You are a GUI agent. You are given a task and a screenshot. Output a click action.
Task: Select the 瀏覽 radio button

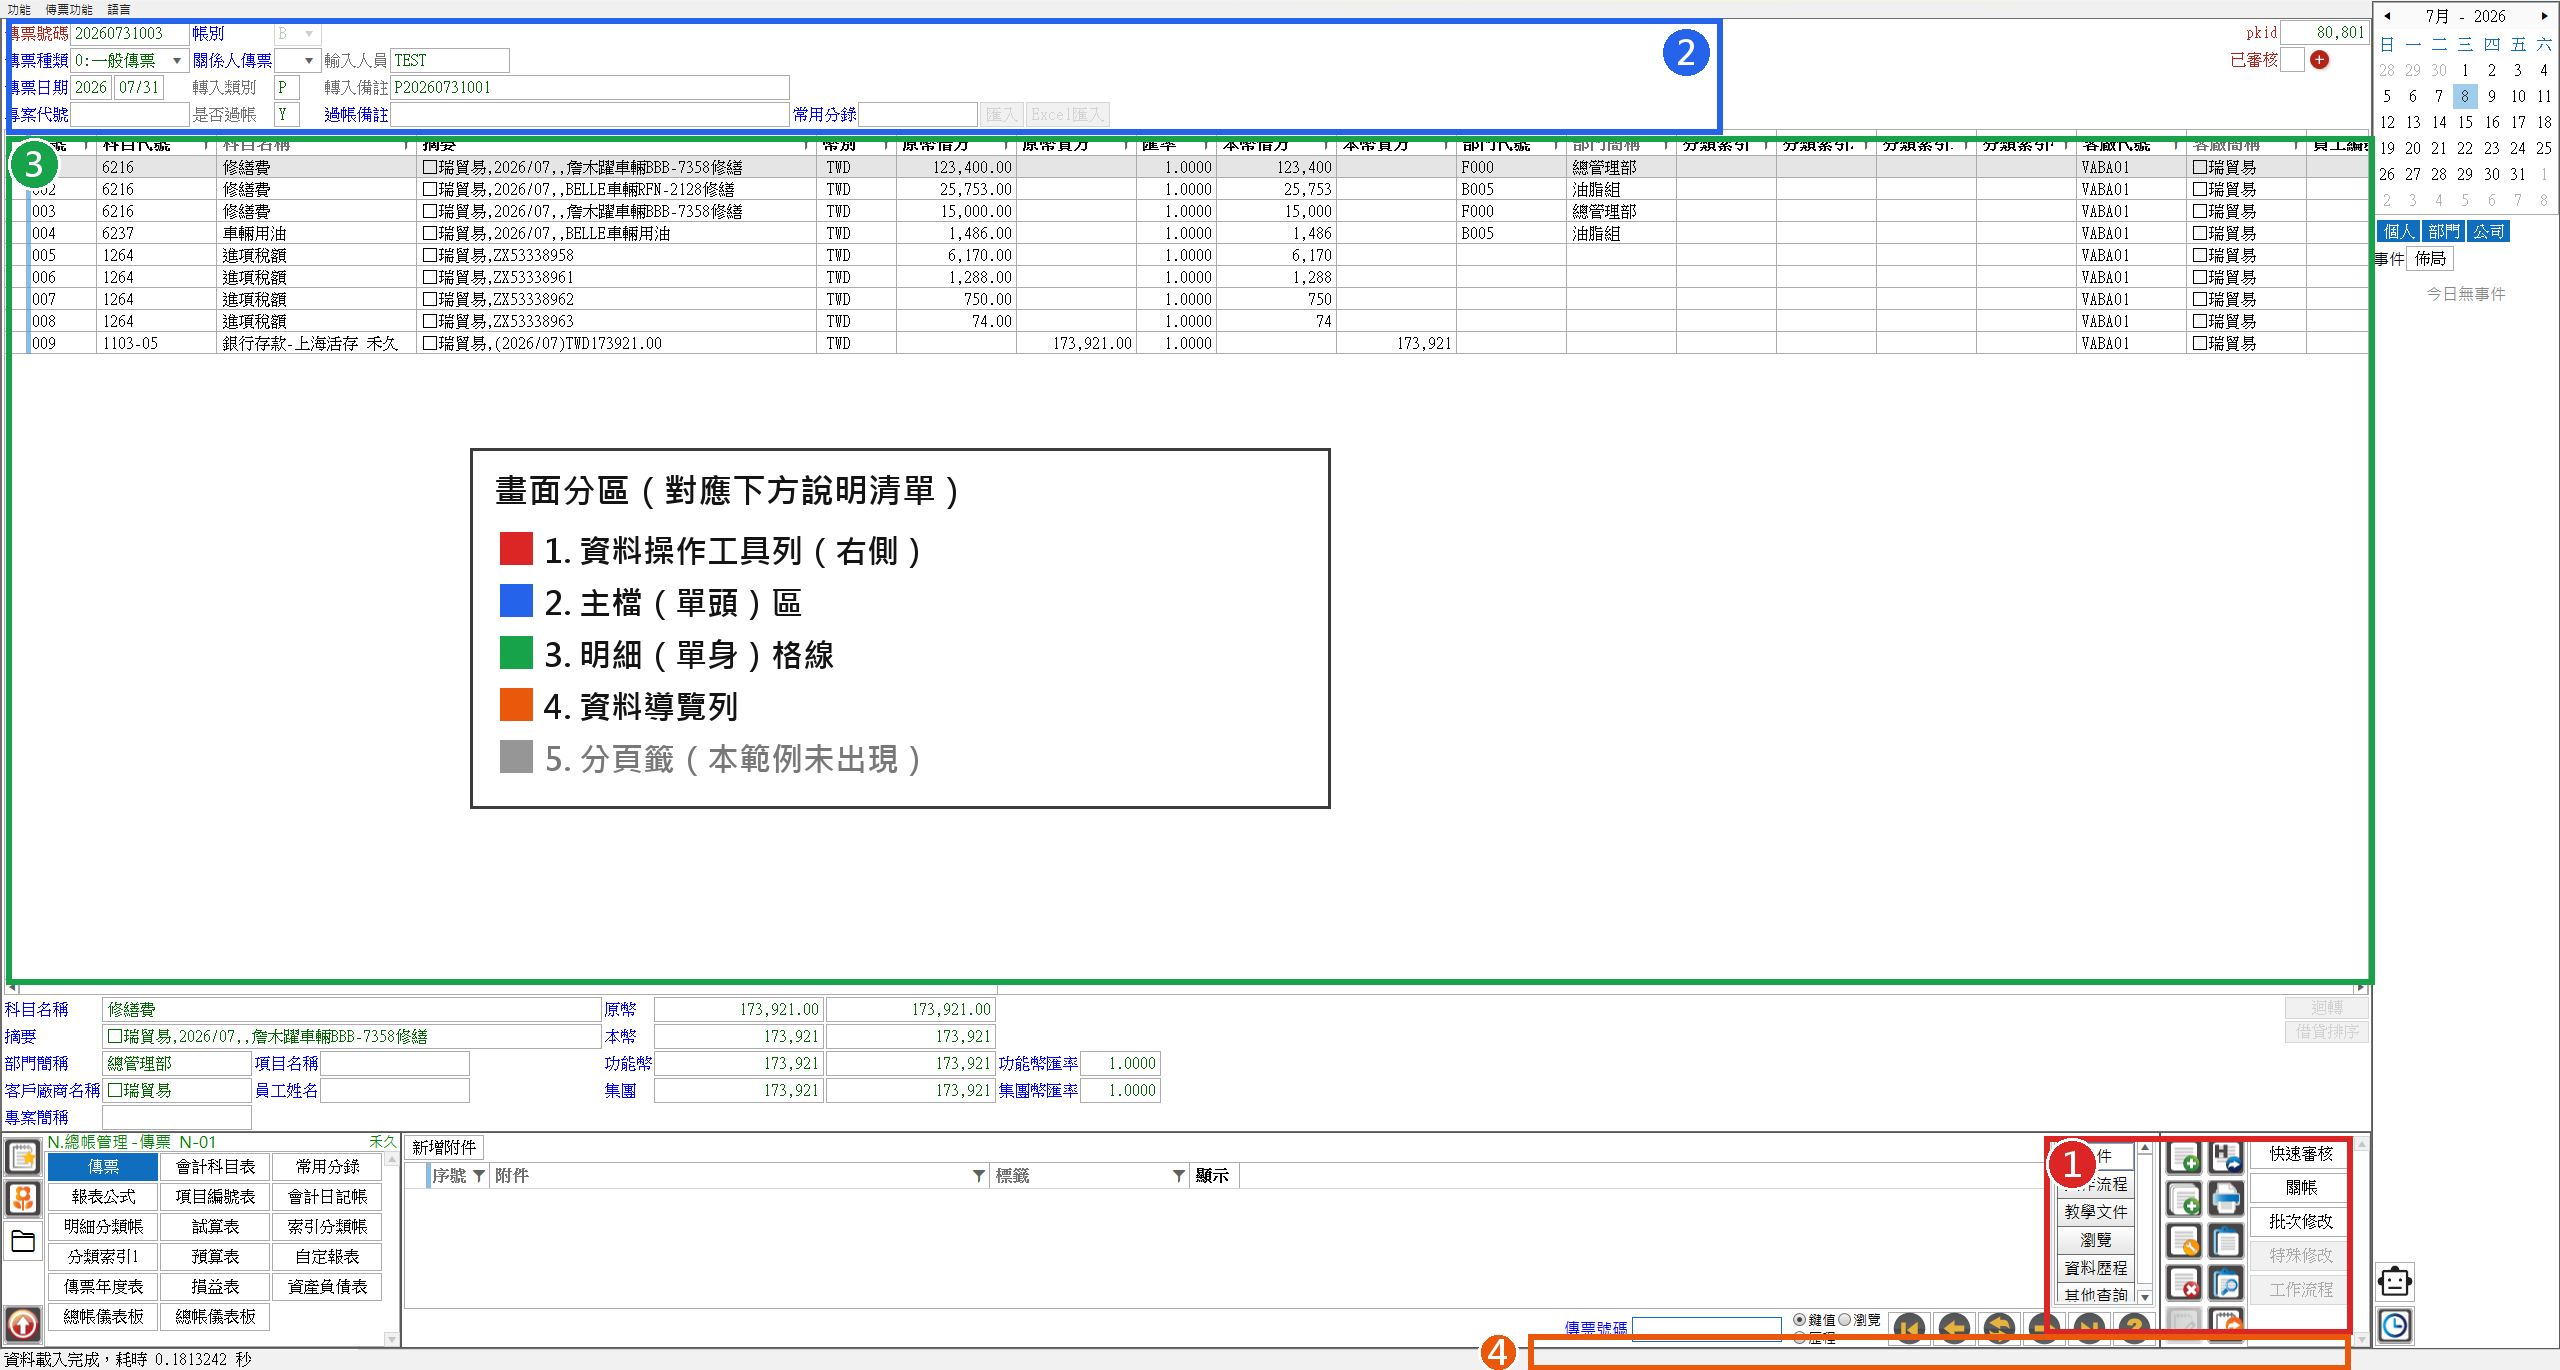[x=1845, y=1320]
